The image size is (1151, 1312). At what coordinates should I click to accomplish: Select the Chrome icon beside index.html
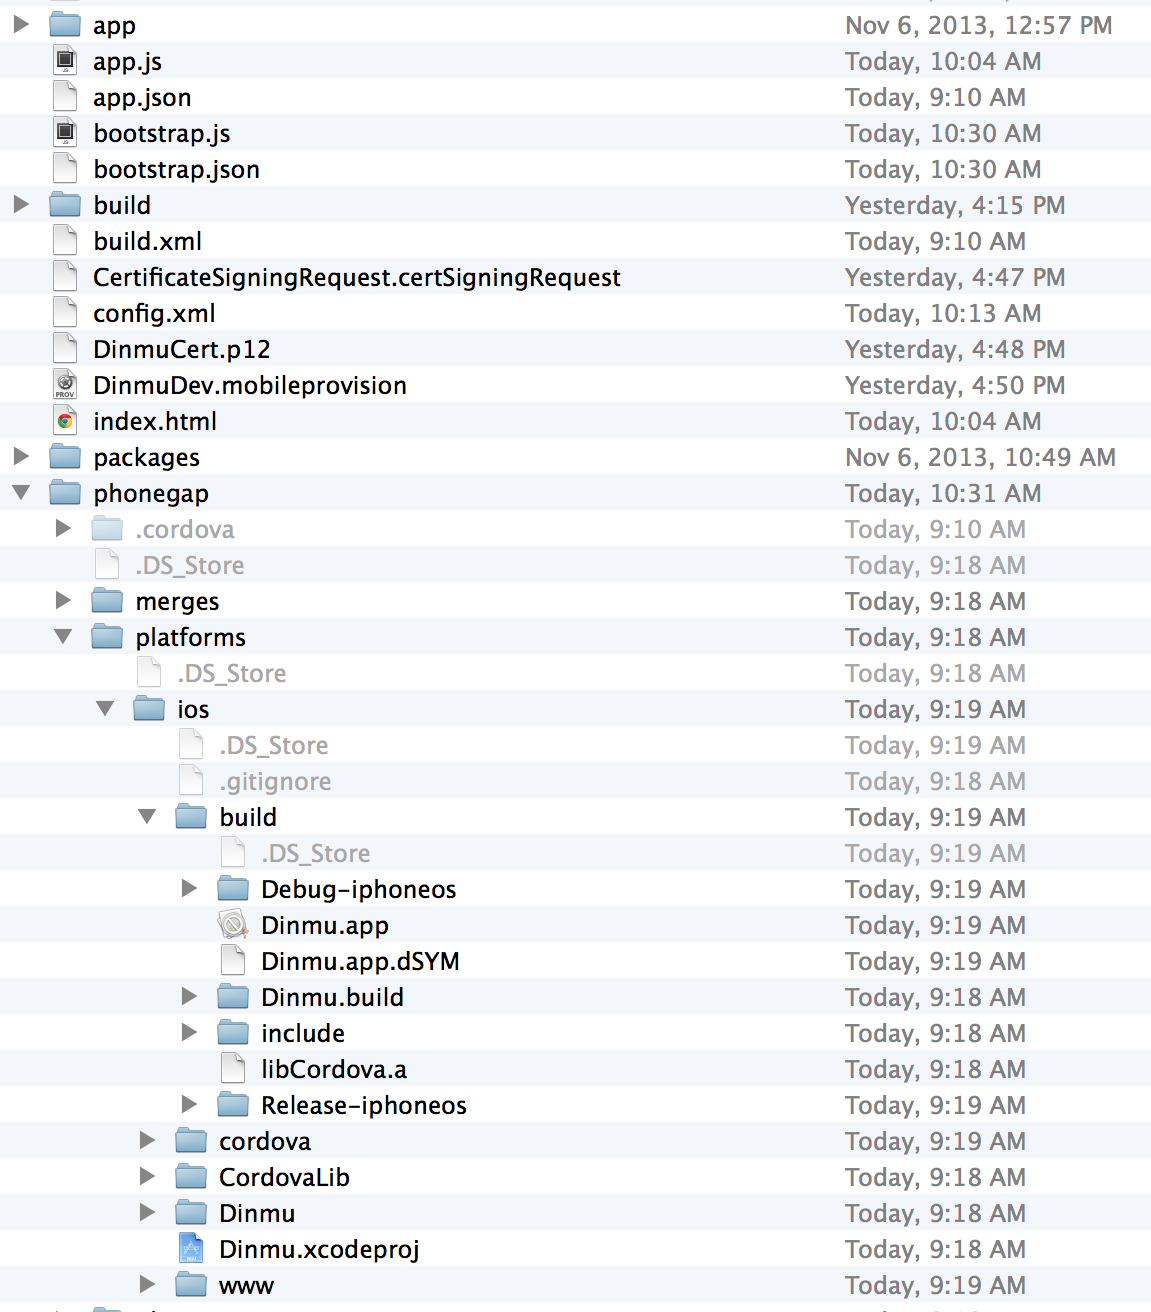[65, 421]
